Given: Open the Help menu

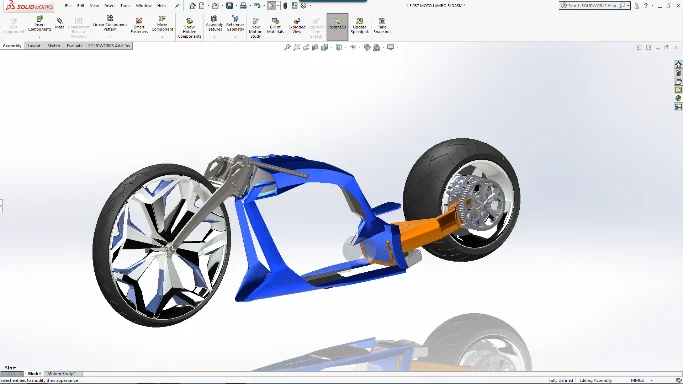Looking at the screenshot, I should pyautogui.click(x=161, y=6).
